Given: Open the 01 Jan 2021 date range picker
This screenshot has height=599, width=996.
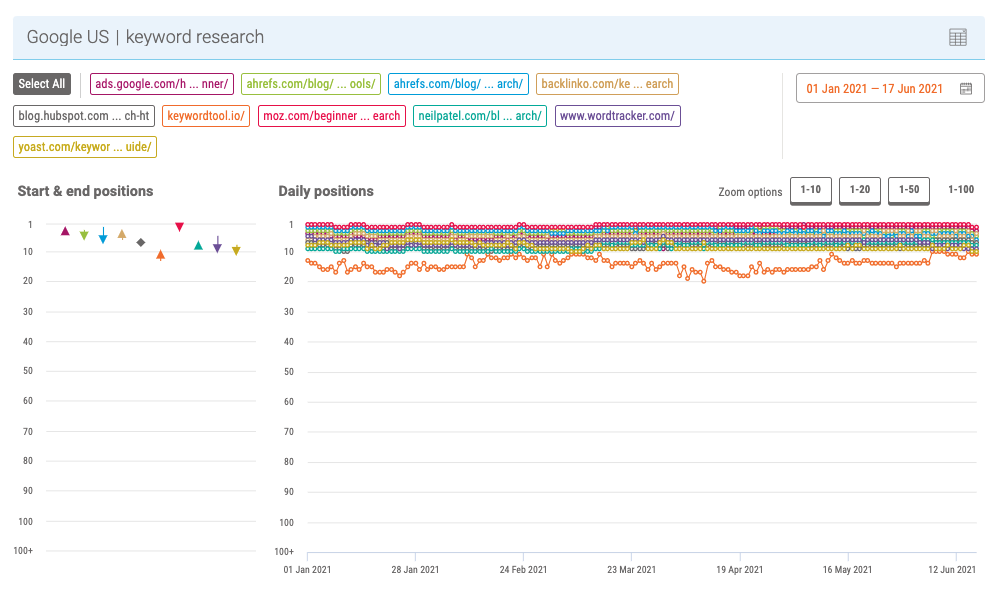Looking at the screenshot, I should click(x=875, y=89).
